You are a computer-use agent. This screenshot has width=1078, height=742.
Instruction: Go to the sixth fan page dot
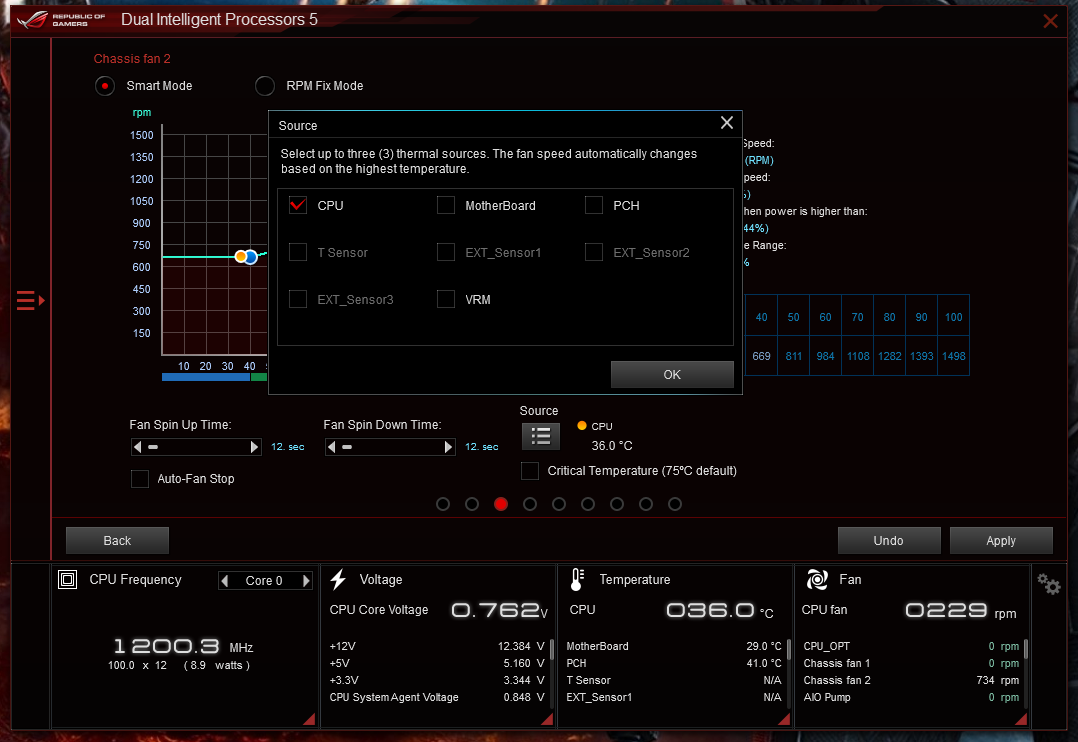pyautogui.click(x=588, y=504)
